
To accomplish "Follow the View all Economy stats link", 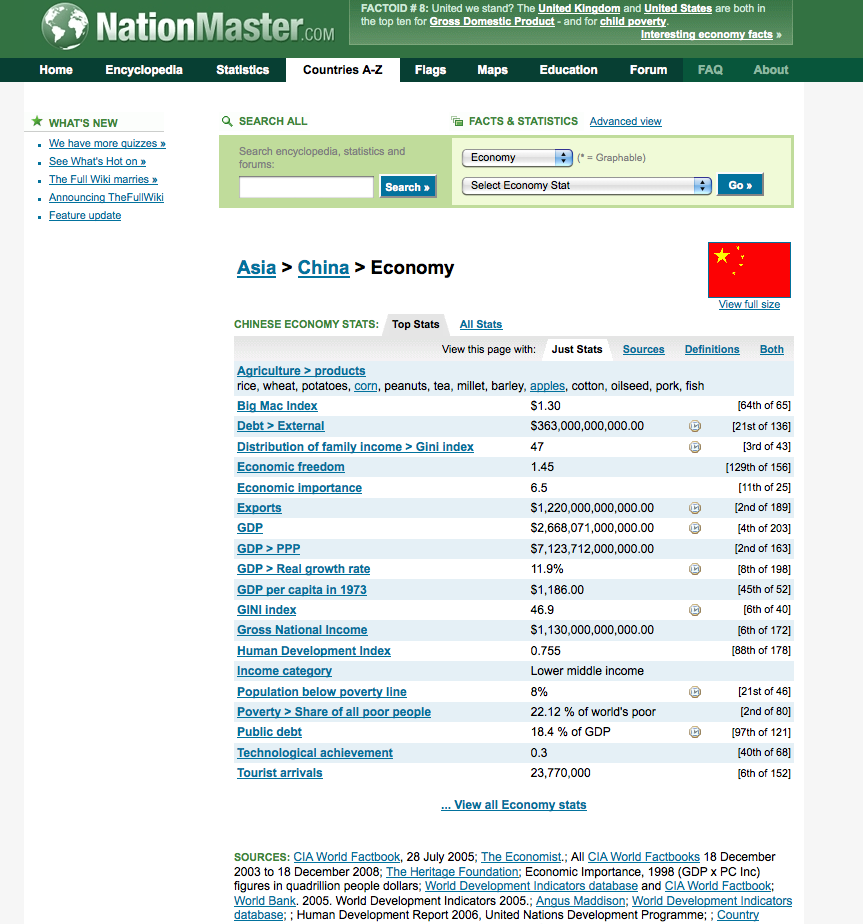I will [x=513, y=804].
